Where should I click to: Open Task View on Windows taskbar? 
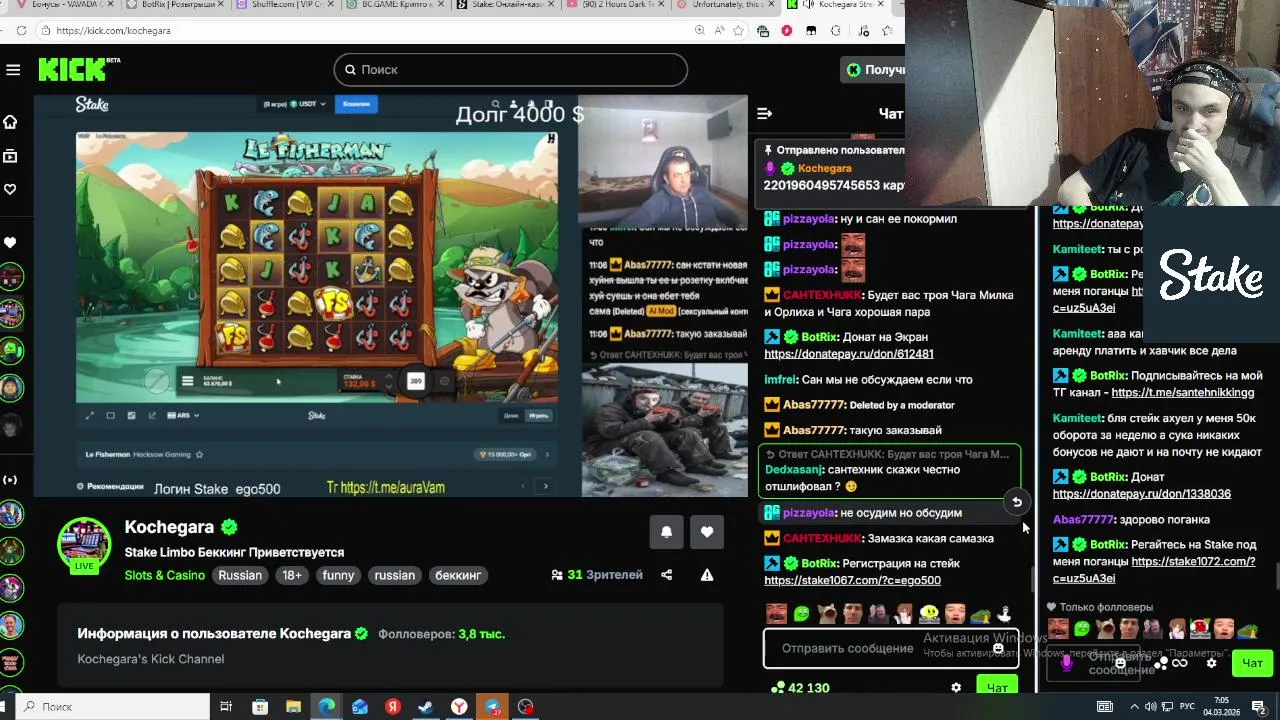coord(226,707)
